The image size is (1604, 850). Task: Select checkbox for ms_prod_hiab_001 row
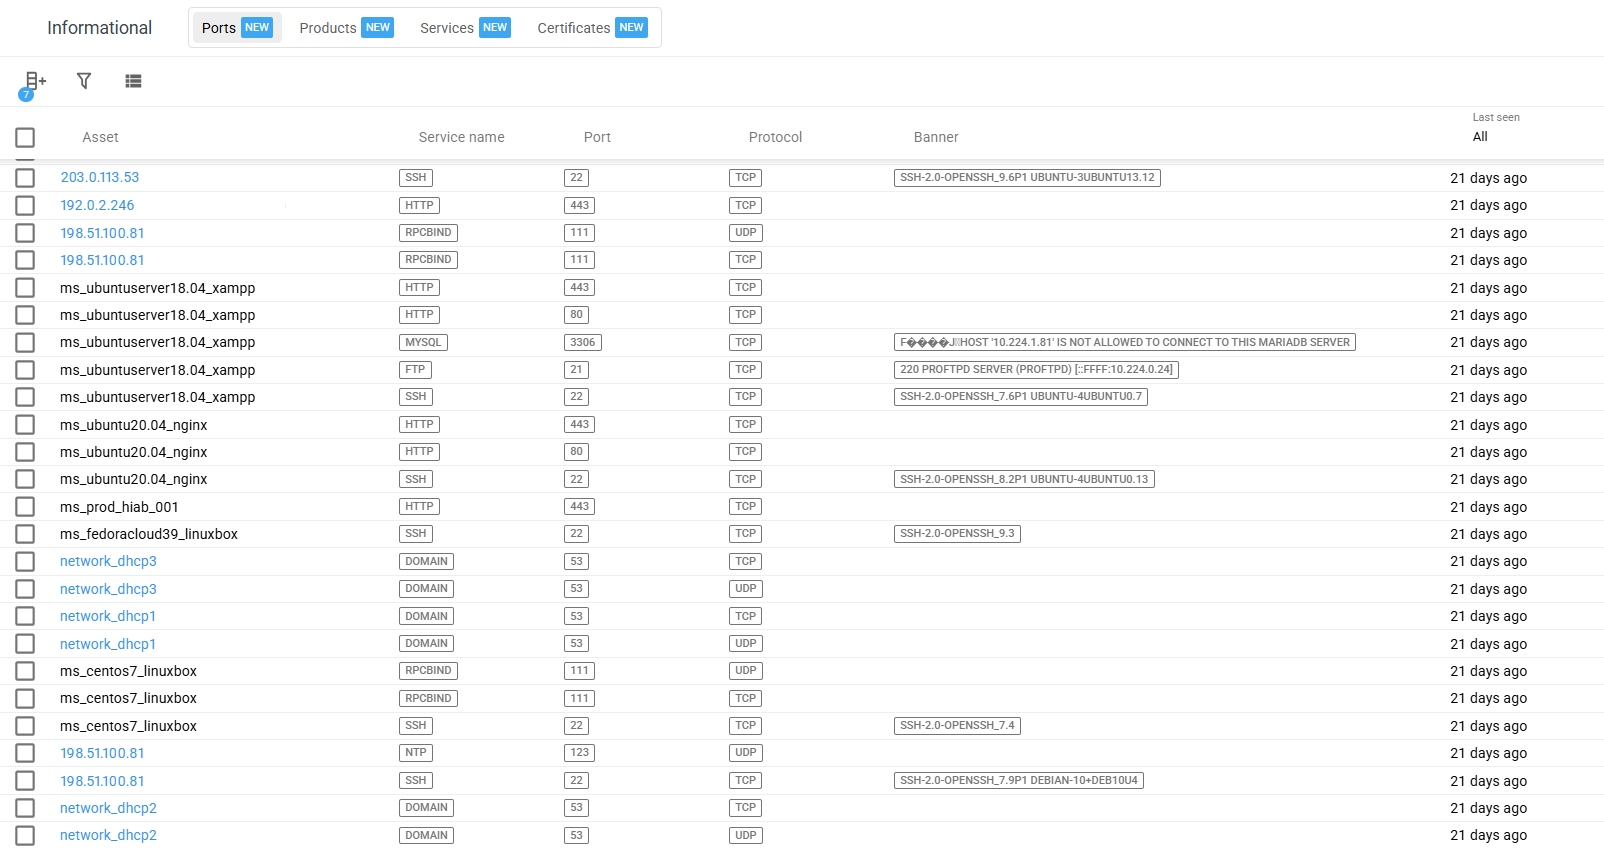click(x=25, y=507)
